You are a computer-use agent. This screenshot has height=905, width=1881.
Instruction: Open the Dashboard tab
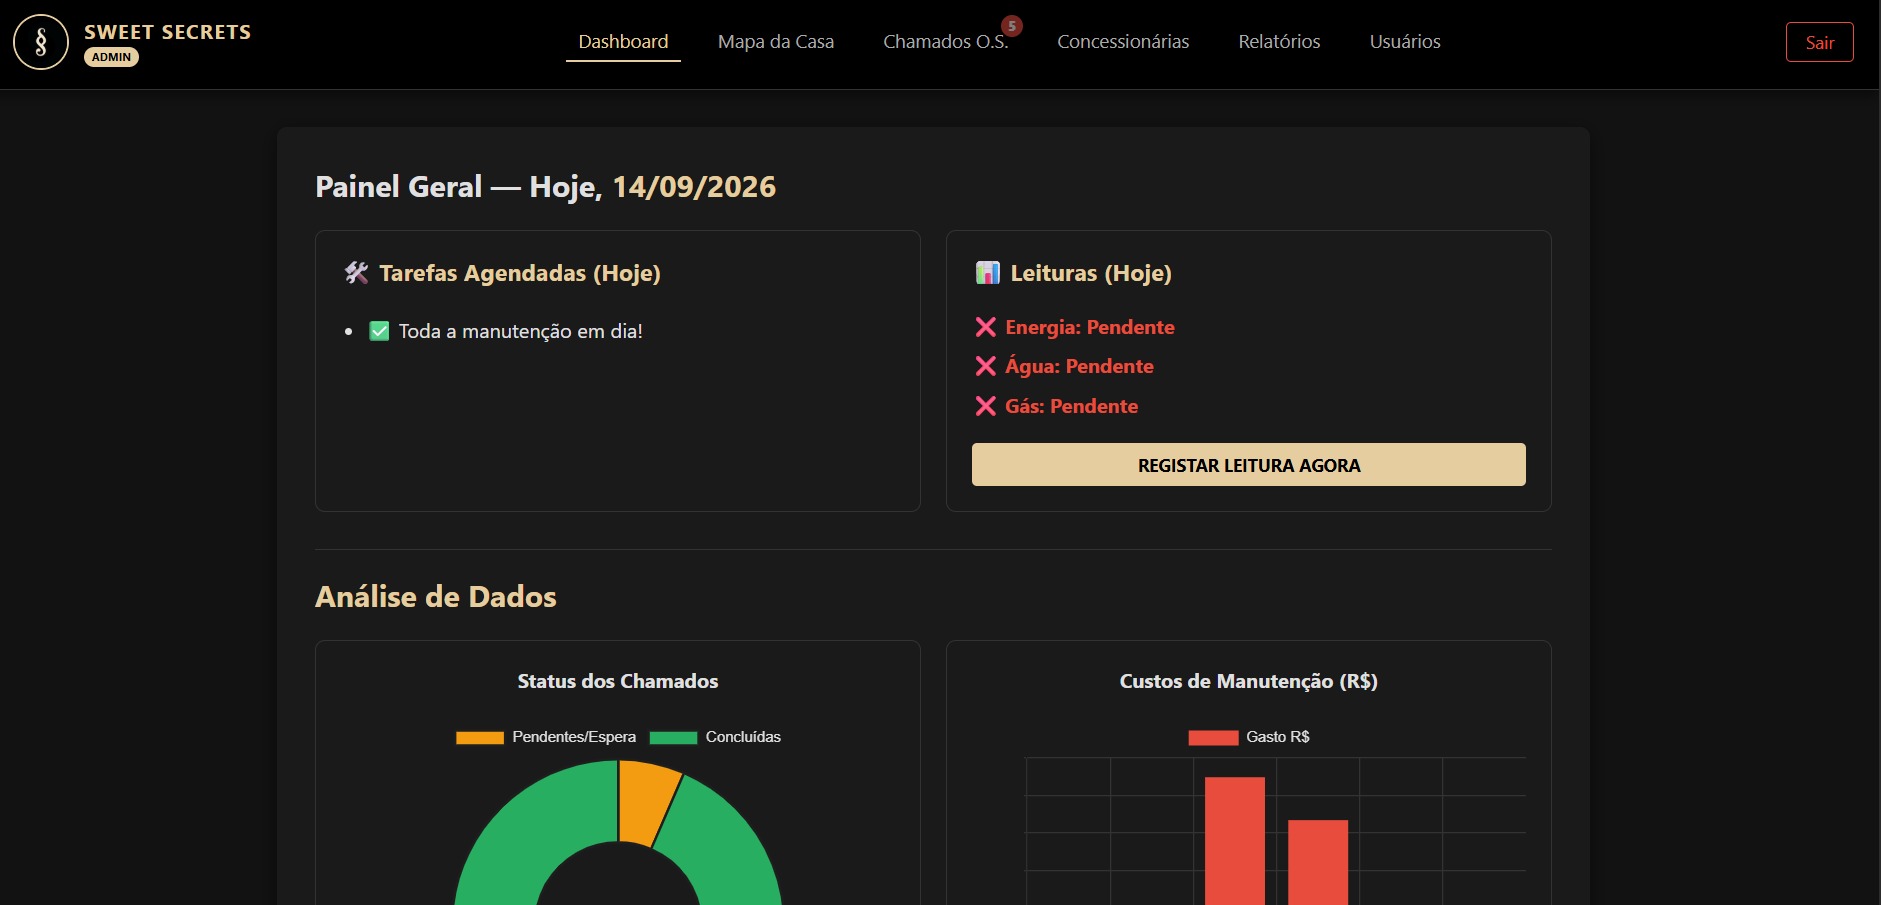(623, 42)
